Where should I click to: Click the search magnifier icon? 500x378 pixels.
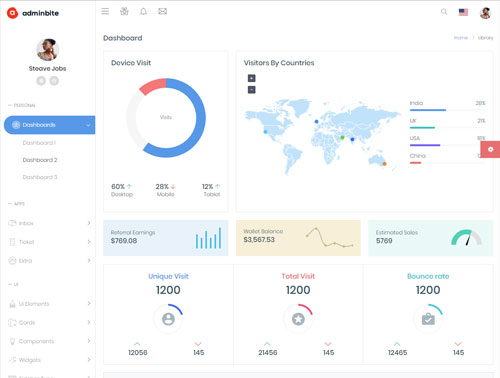(x=444, y=12)
